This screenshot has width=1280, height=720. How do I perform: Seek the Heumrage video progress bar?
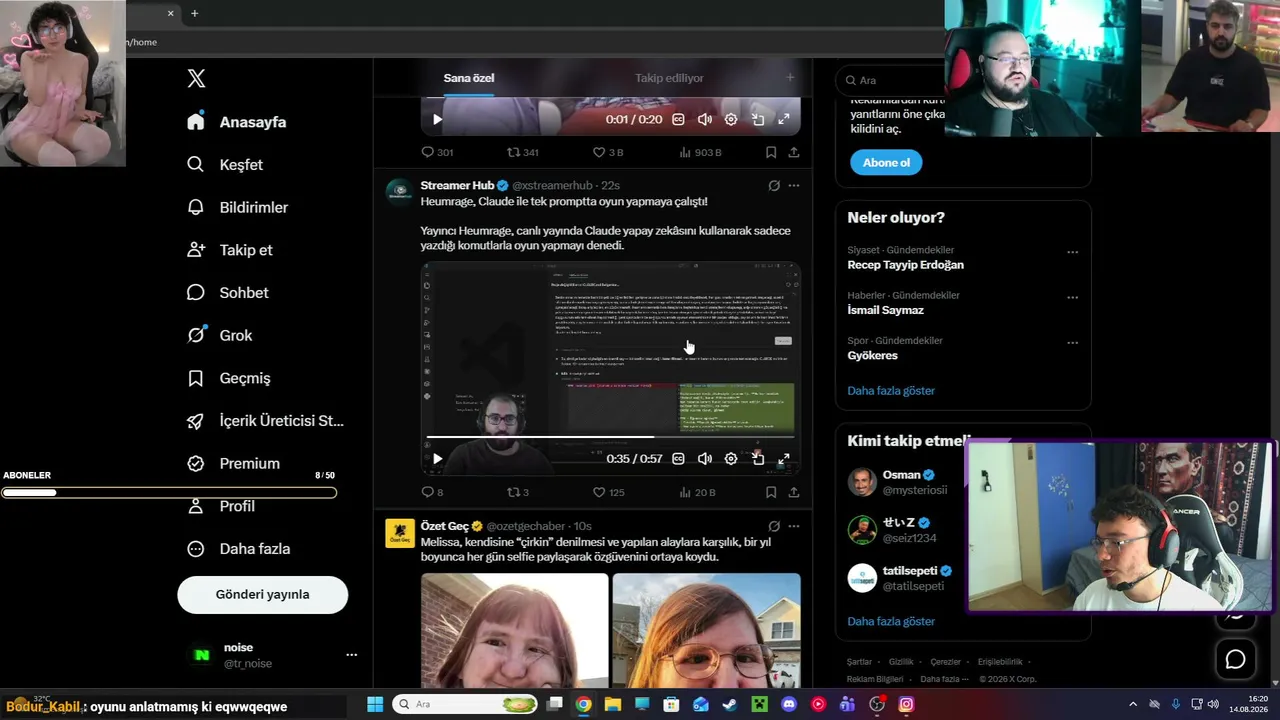[x=611, y=437]
